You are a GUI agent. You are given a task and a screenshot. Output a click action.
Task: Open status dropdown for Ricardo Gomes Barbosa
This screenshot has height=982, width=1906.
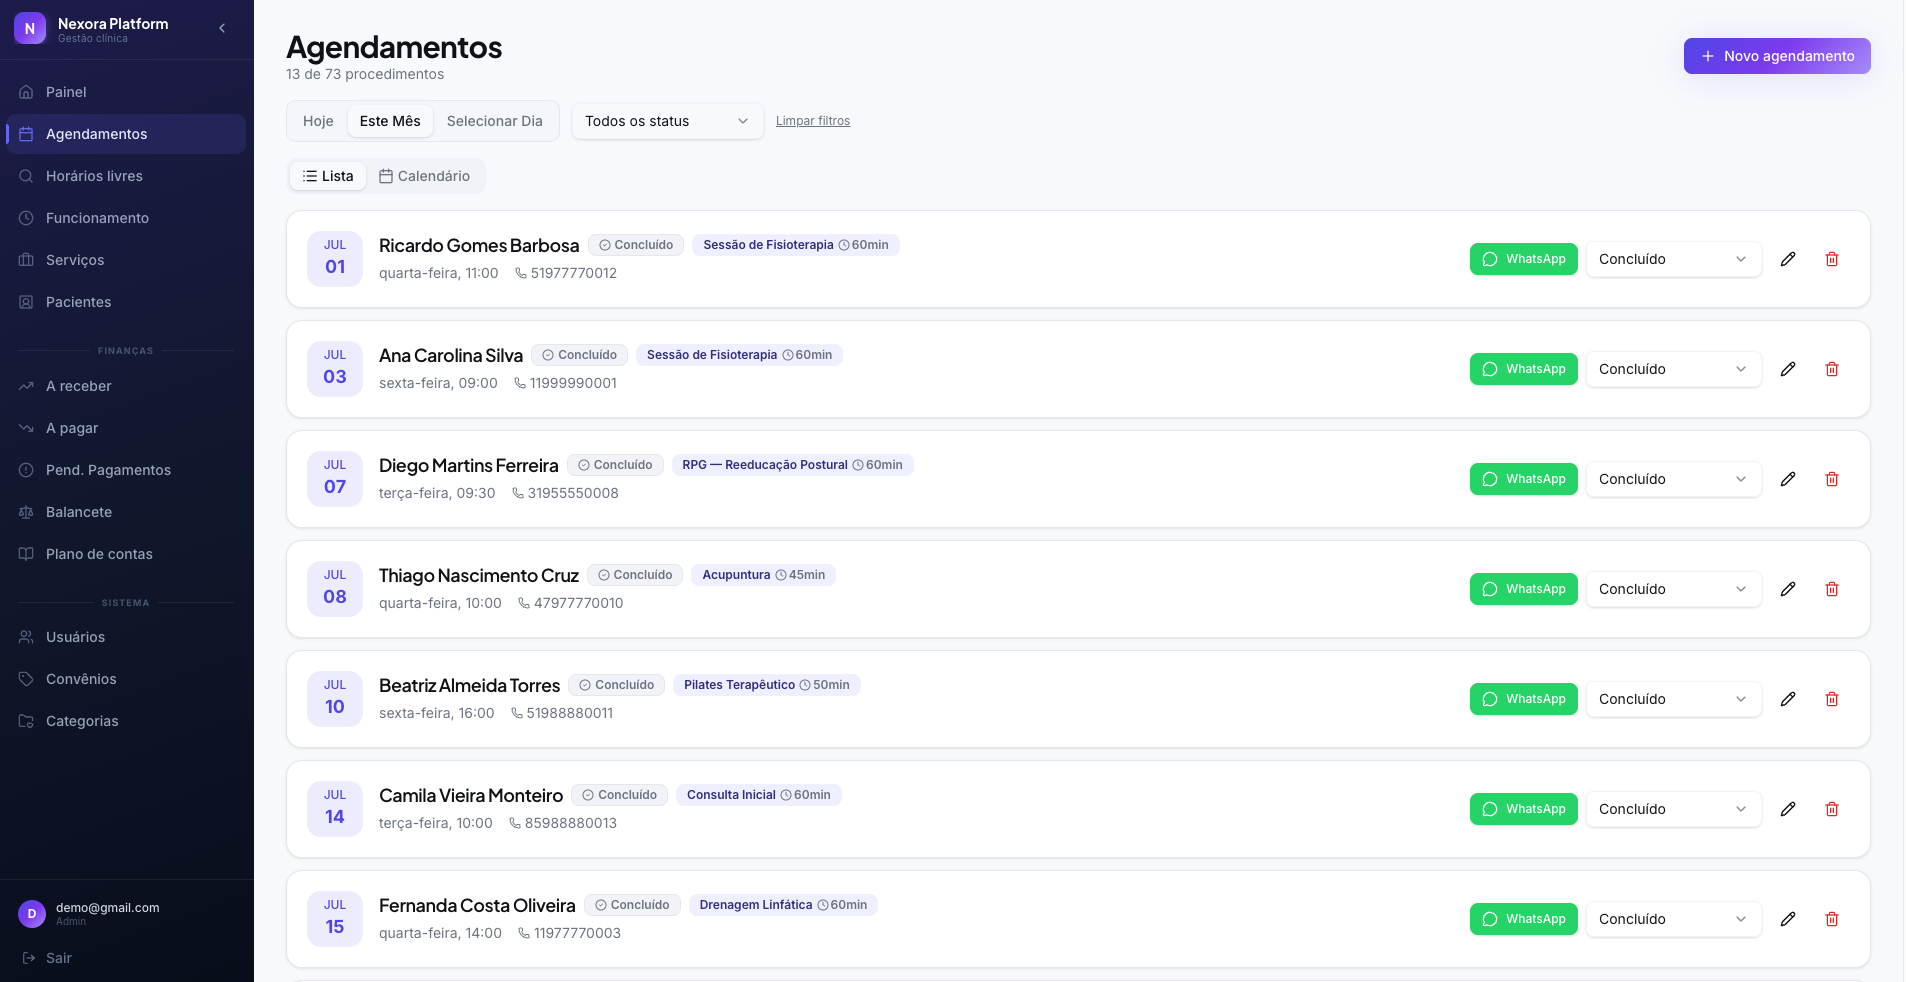point(1673,259)
